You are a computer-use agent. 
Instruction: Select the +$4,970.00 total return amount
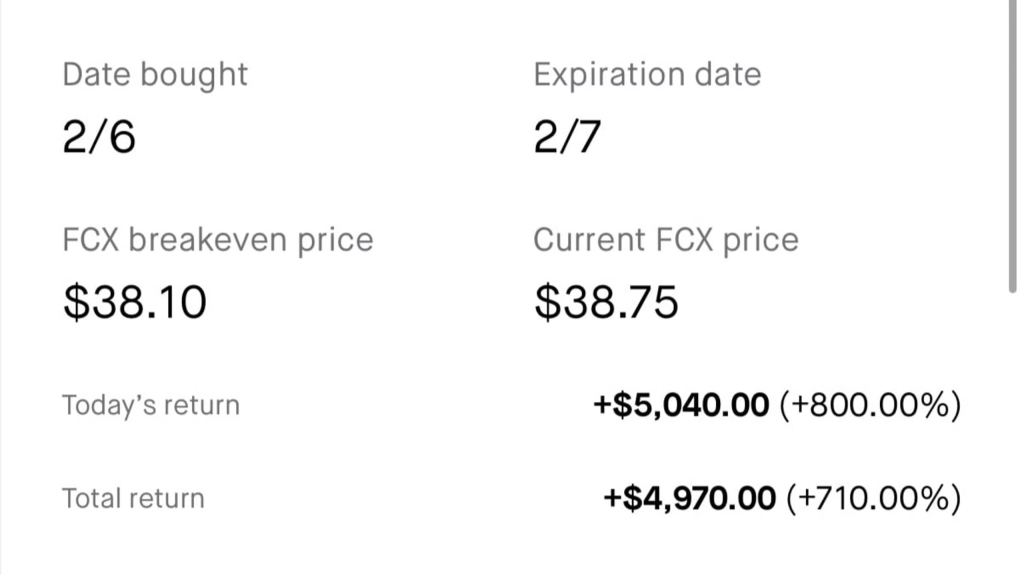(x=689, y=498)
